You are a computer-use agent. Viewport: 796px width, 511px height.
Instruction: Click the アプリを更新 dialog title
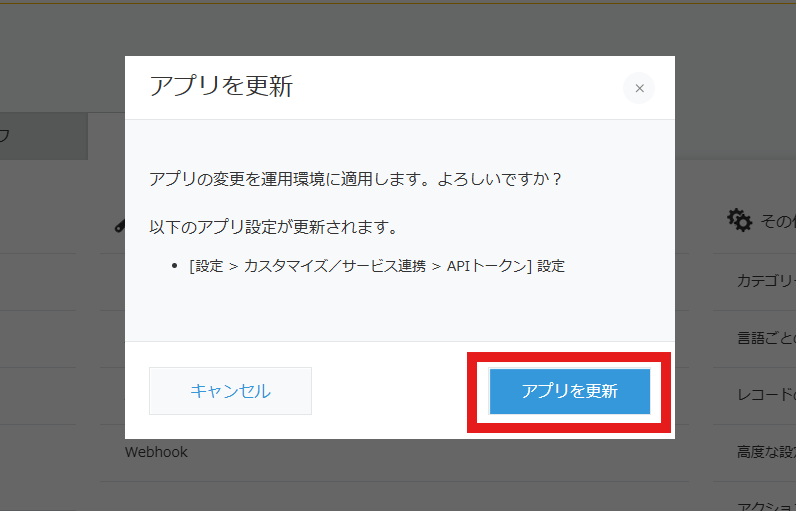[x=221, y=86]
